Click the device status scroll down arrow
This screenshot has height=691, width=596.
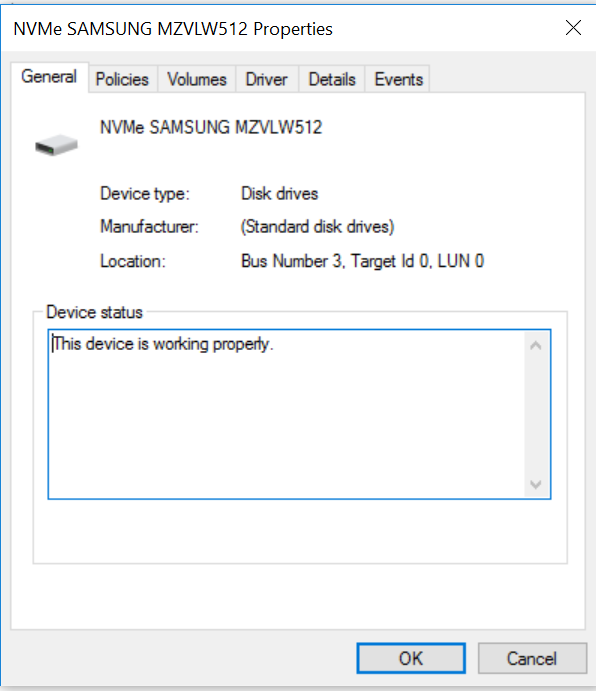[x=536, y=484]
